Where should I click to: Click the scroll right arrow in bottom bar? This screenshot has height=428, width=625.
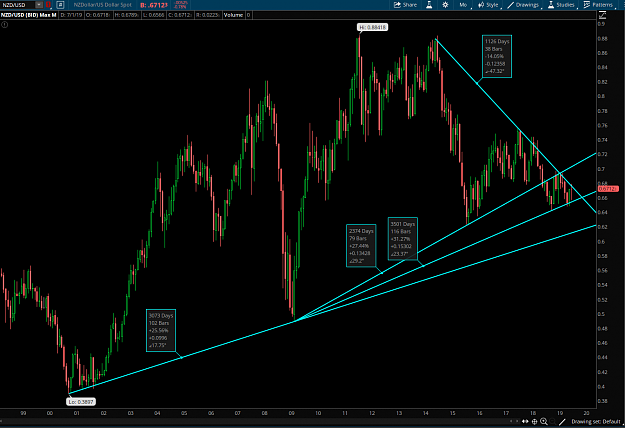518,421
